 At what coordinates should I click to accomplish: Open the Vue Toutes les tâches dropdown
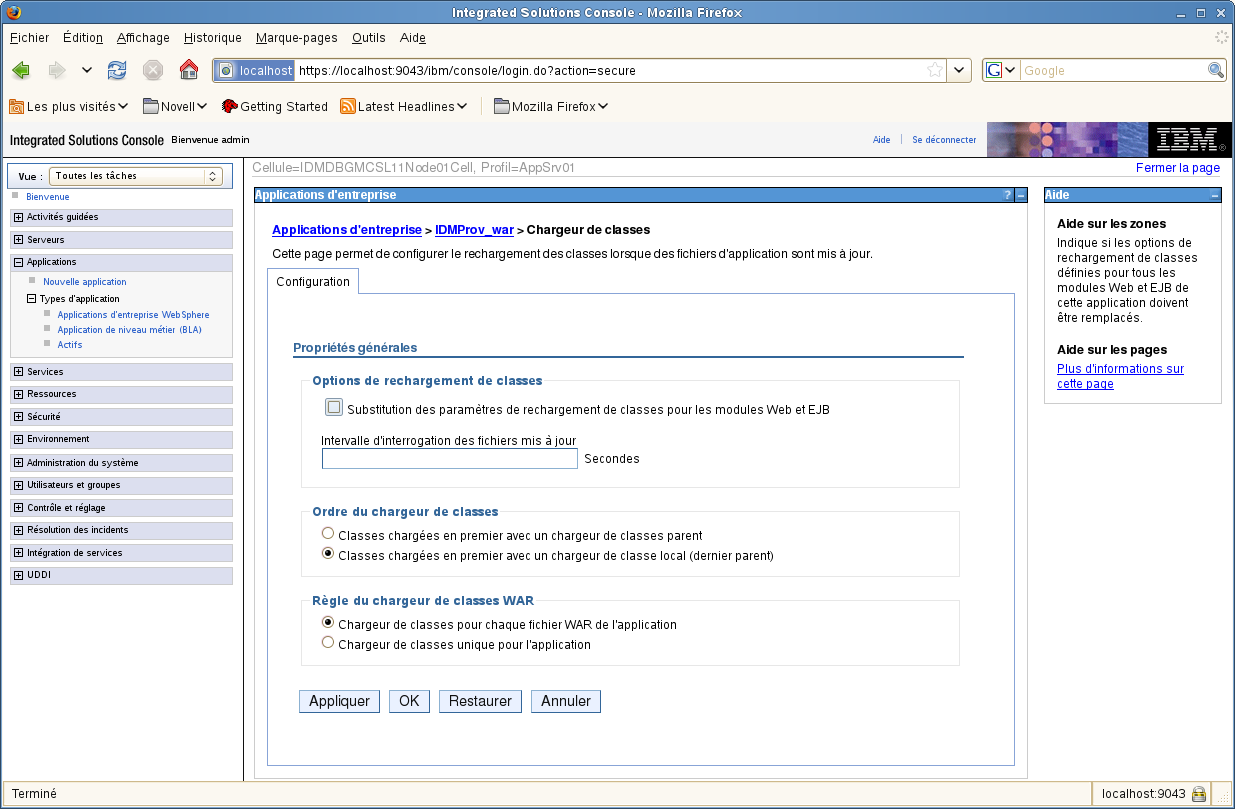pos(136,176)
